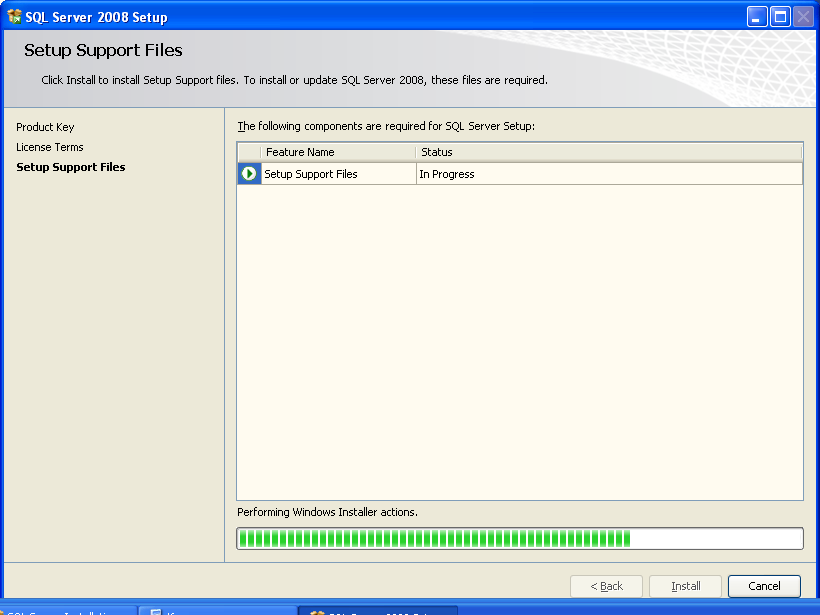Click the Feature Name column header
Image resolution: width=820 pixels, height=615 pixels.
click(338, 152)
